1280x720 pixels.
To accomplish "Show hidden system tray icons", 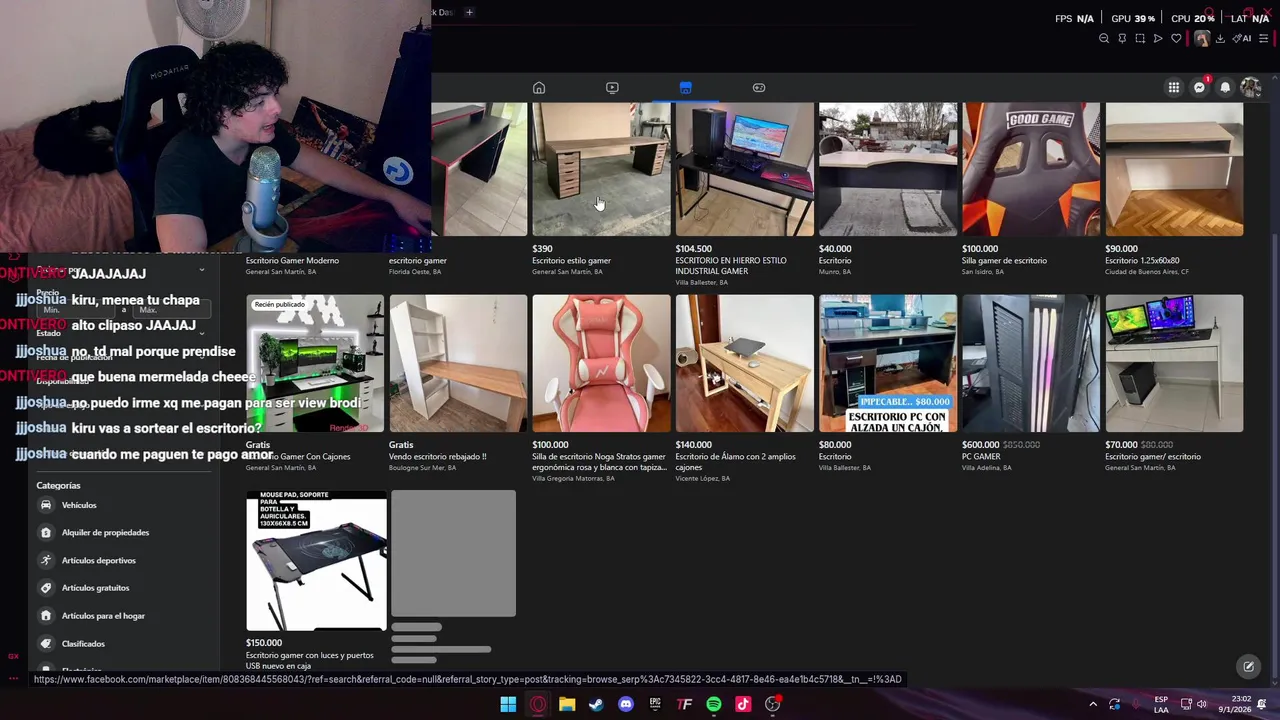I will point(1092,704).
